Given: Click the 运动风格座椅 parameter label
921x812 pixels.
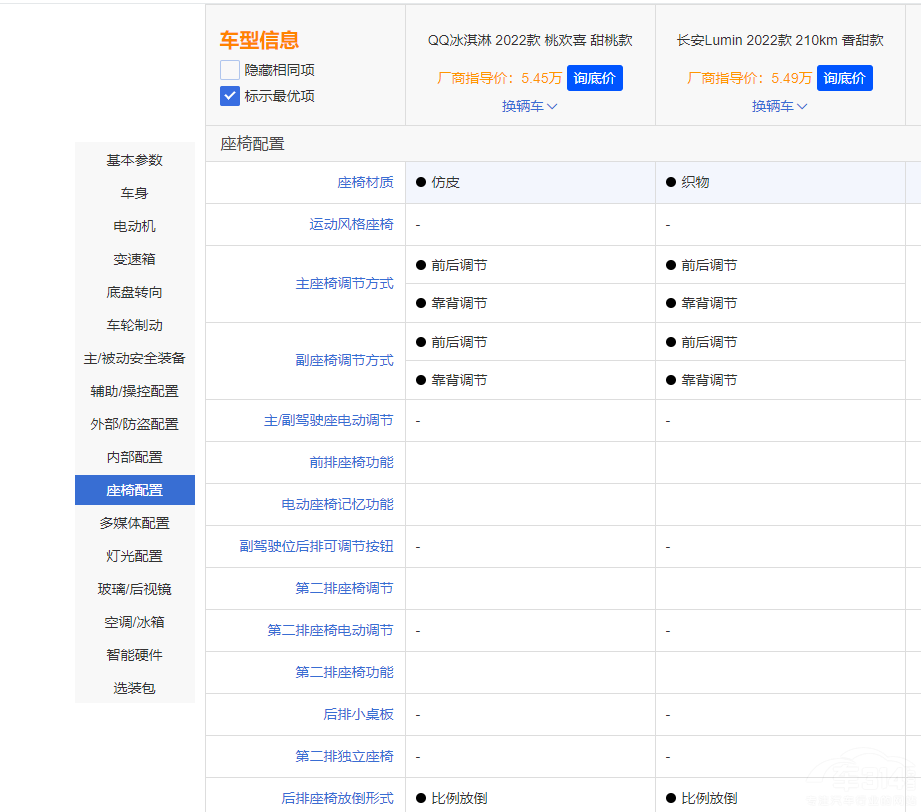Looking at the screenshot, I should pyautogui.click(x=351, y=225).
